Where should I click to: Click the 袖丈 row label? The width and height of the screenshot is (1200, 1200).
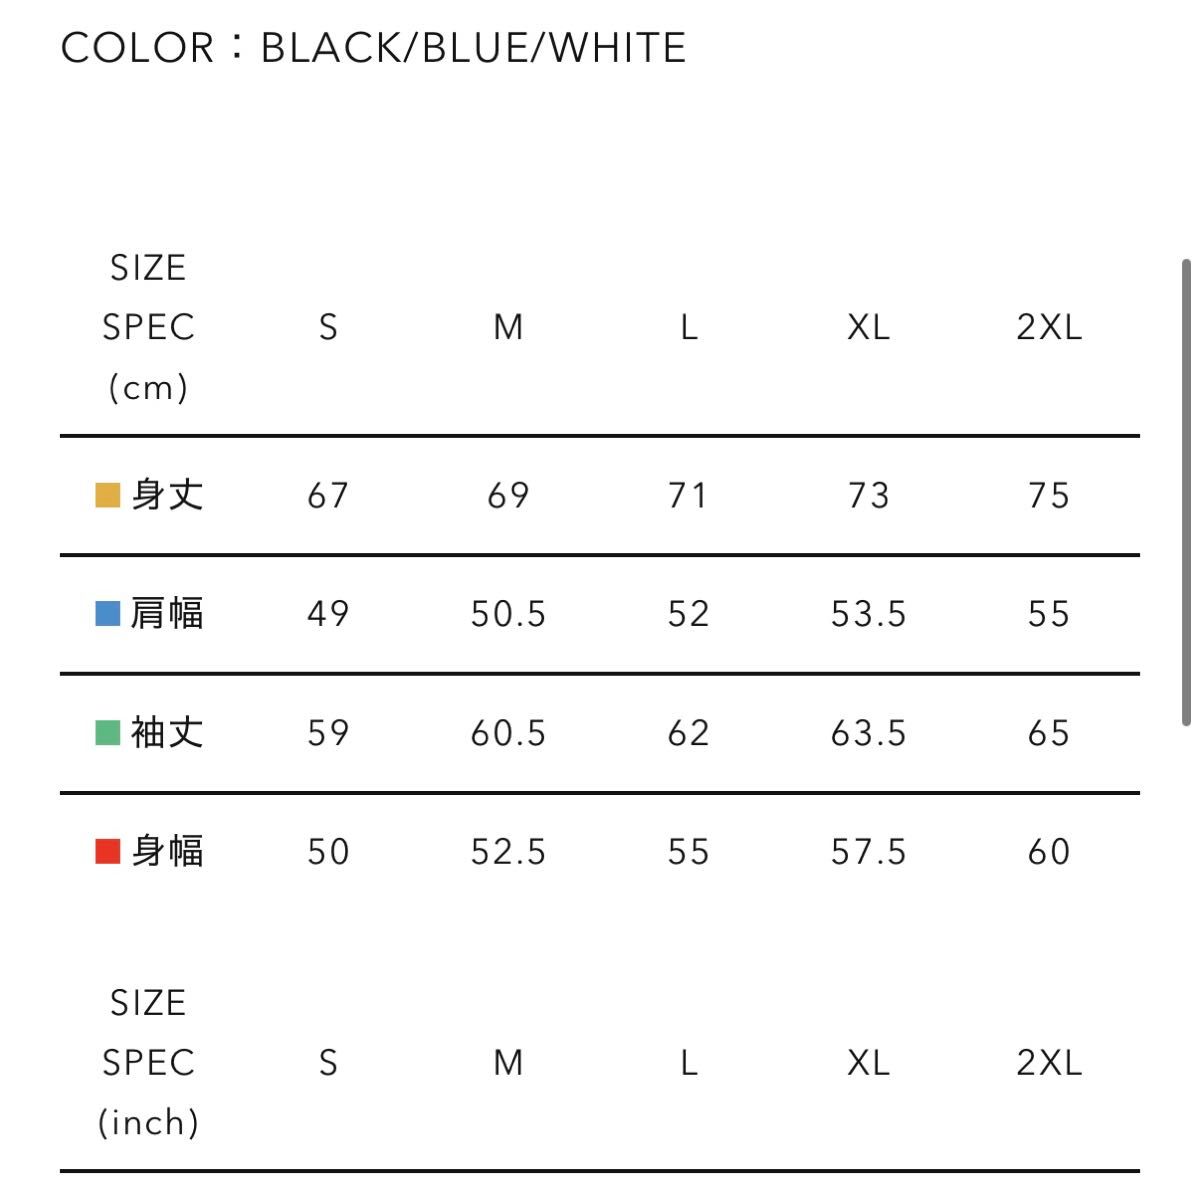[x=167, y=733]
